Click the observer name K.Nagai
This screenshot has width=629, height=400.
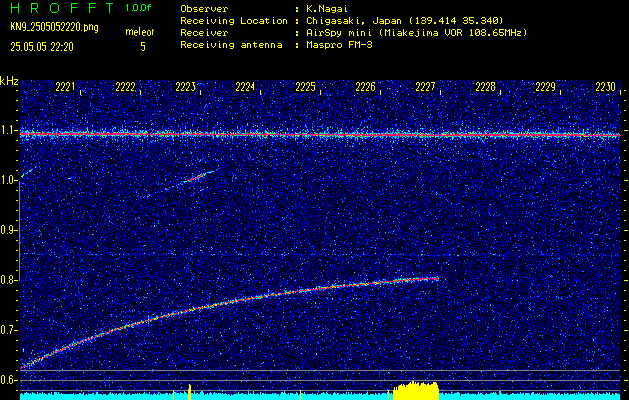pos(327,8)
